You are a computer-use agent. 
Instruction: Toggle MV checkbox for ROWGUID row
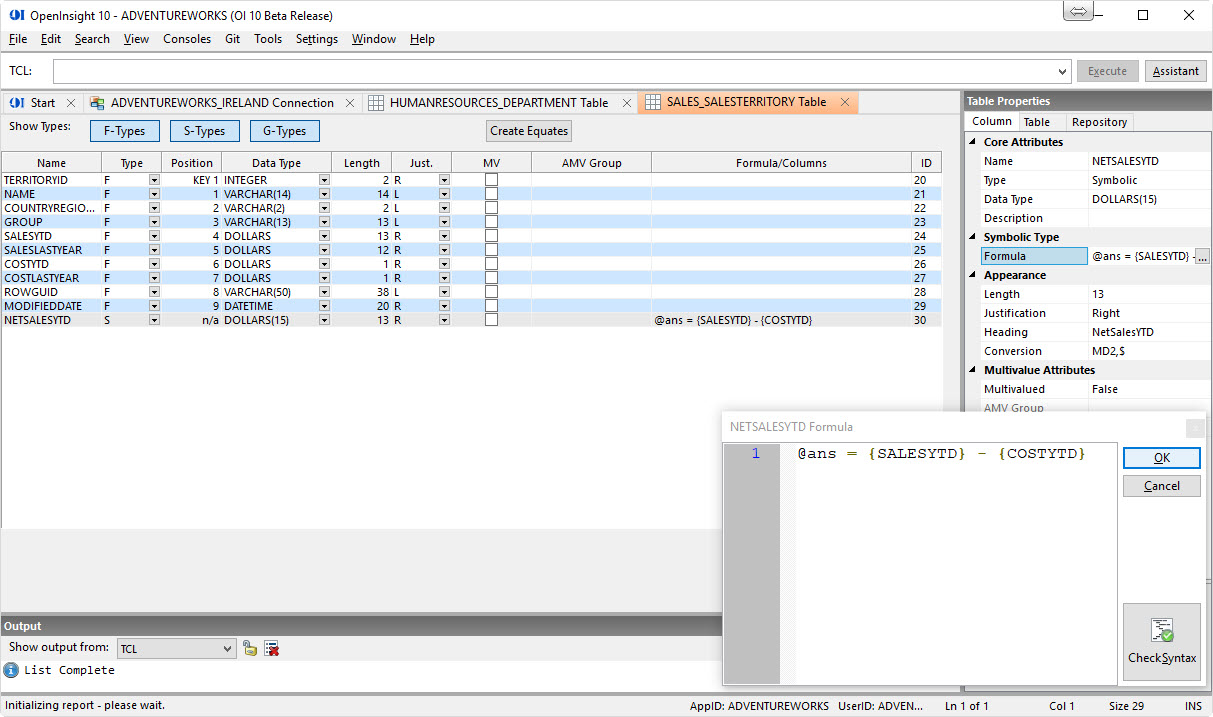[491, 292]
